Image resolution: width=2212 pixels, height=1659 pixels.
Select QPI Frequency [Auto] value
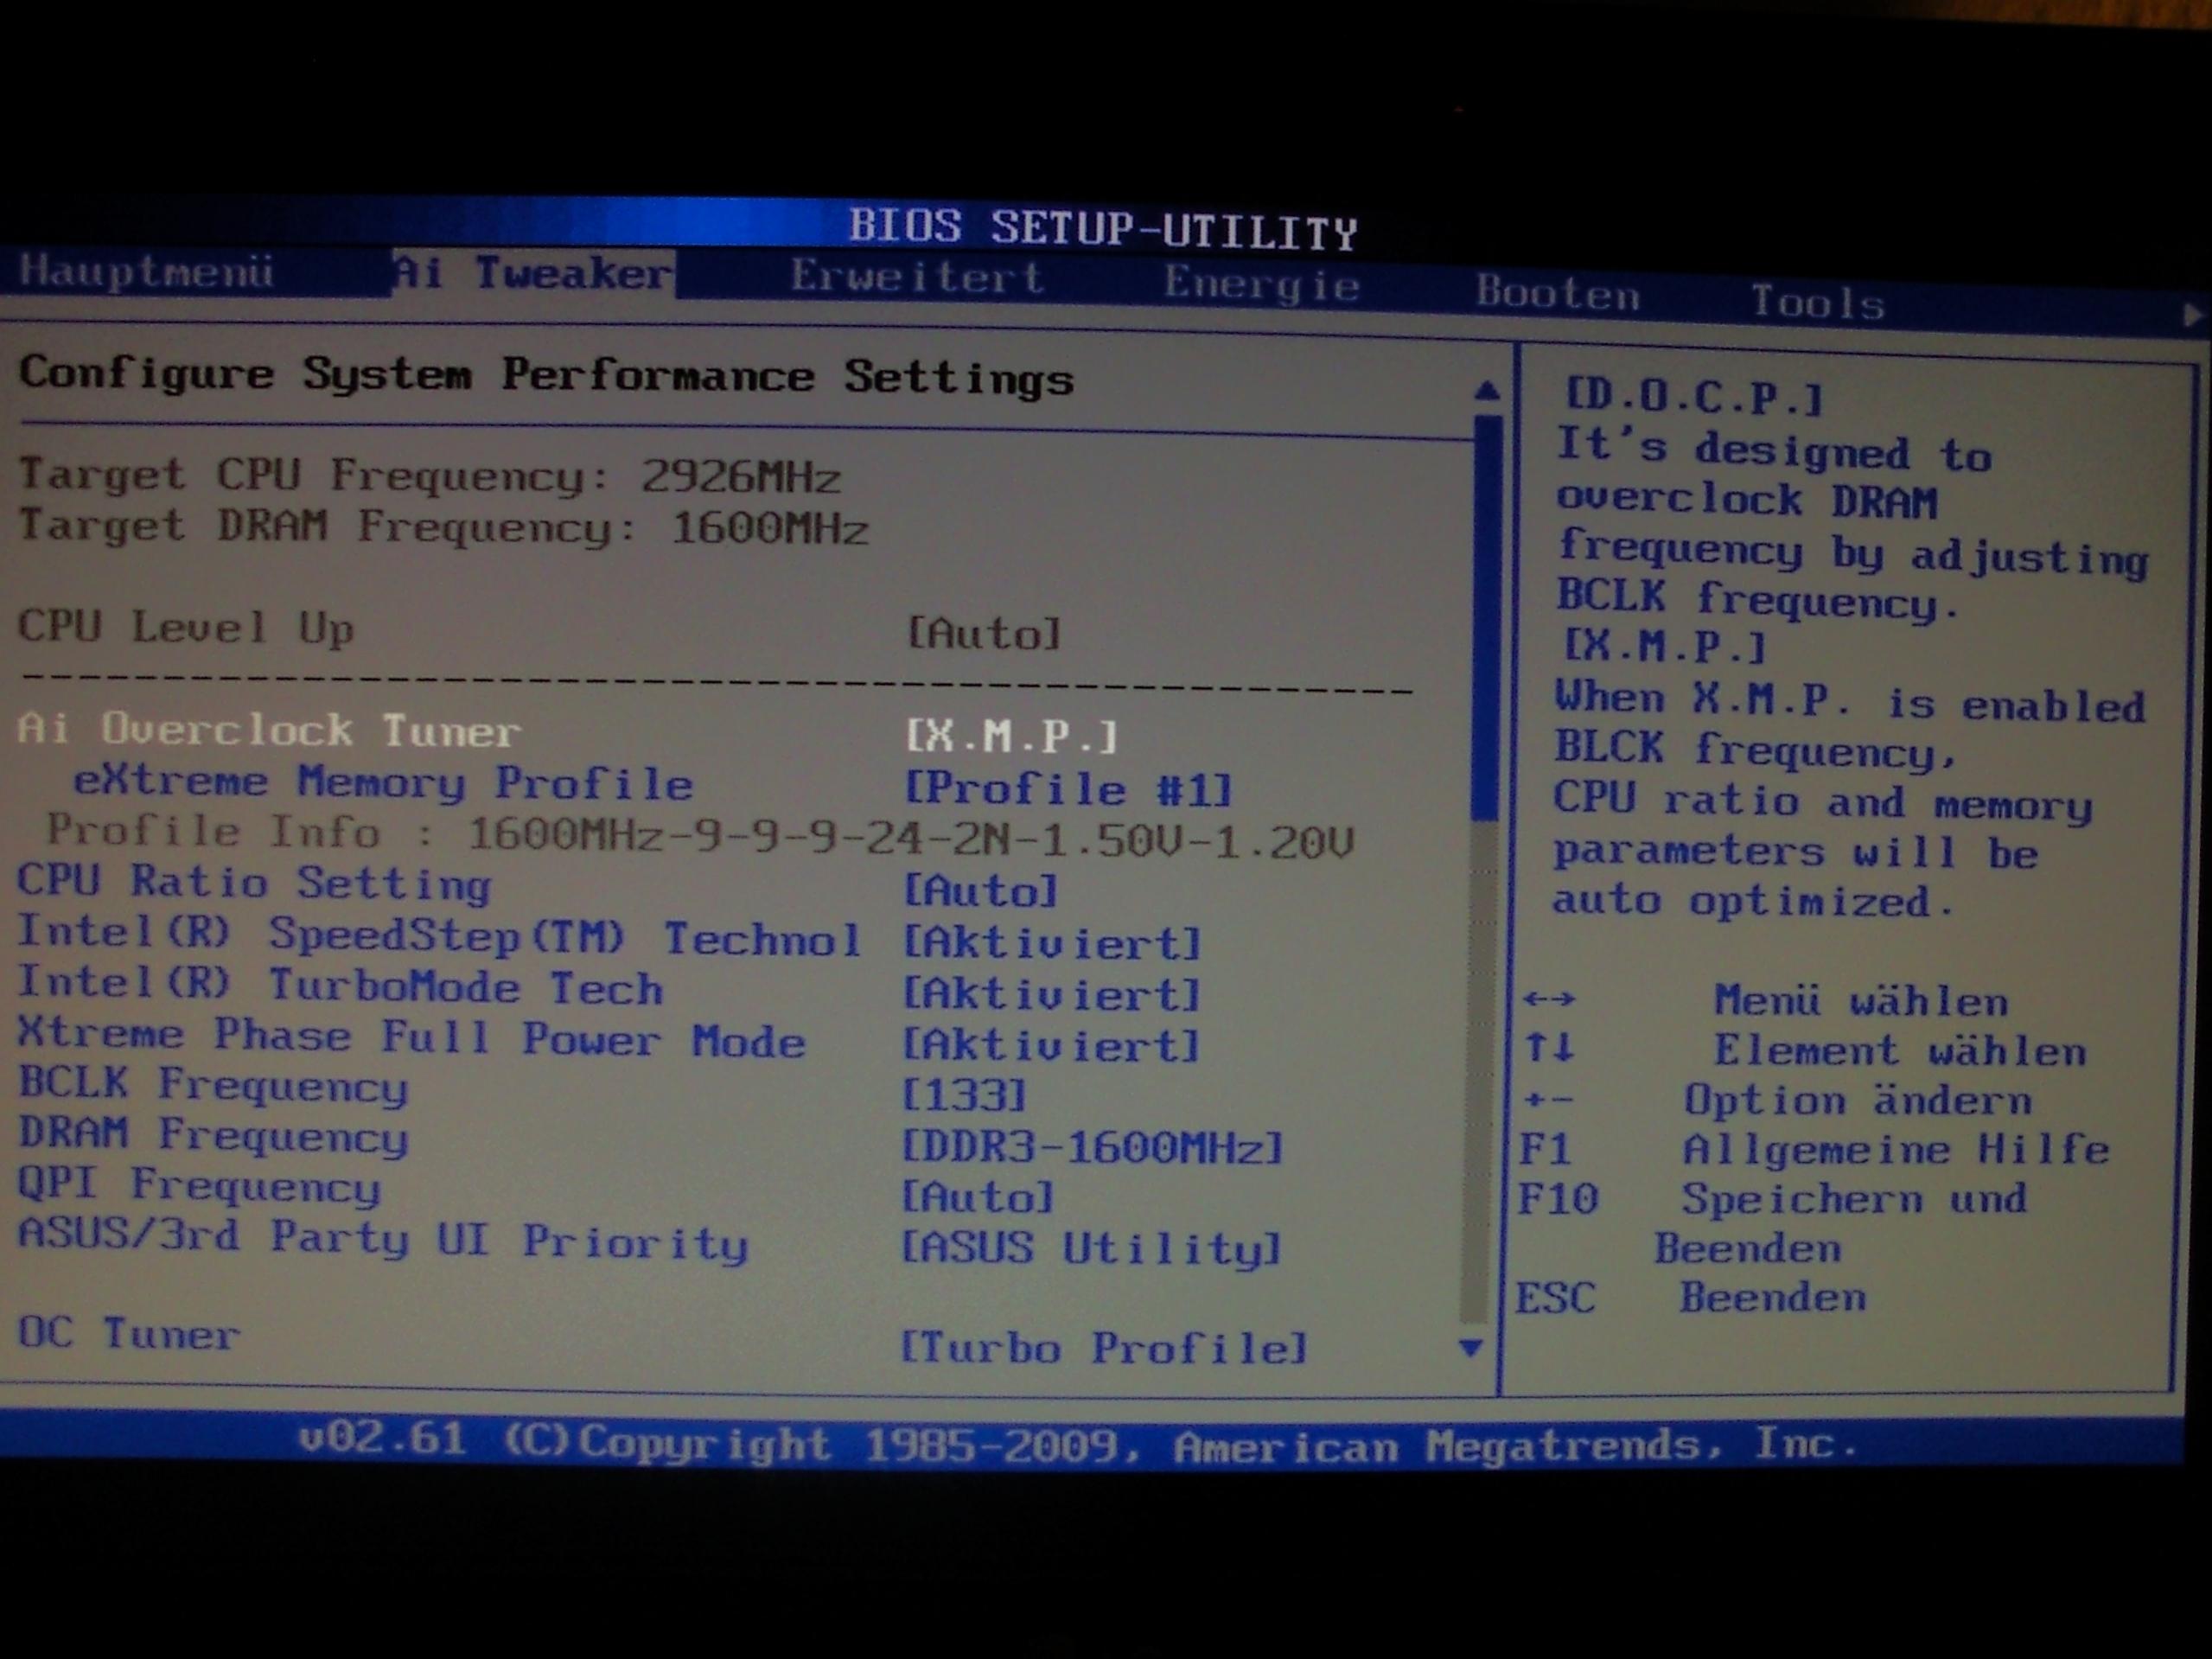tap(977, 1196)
